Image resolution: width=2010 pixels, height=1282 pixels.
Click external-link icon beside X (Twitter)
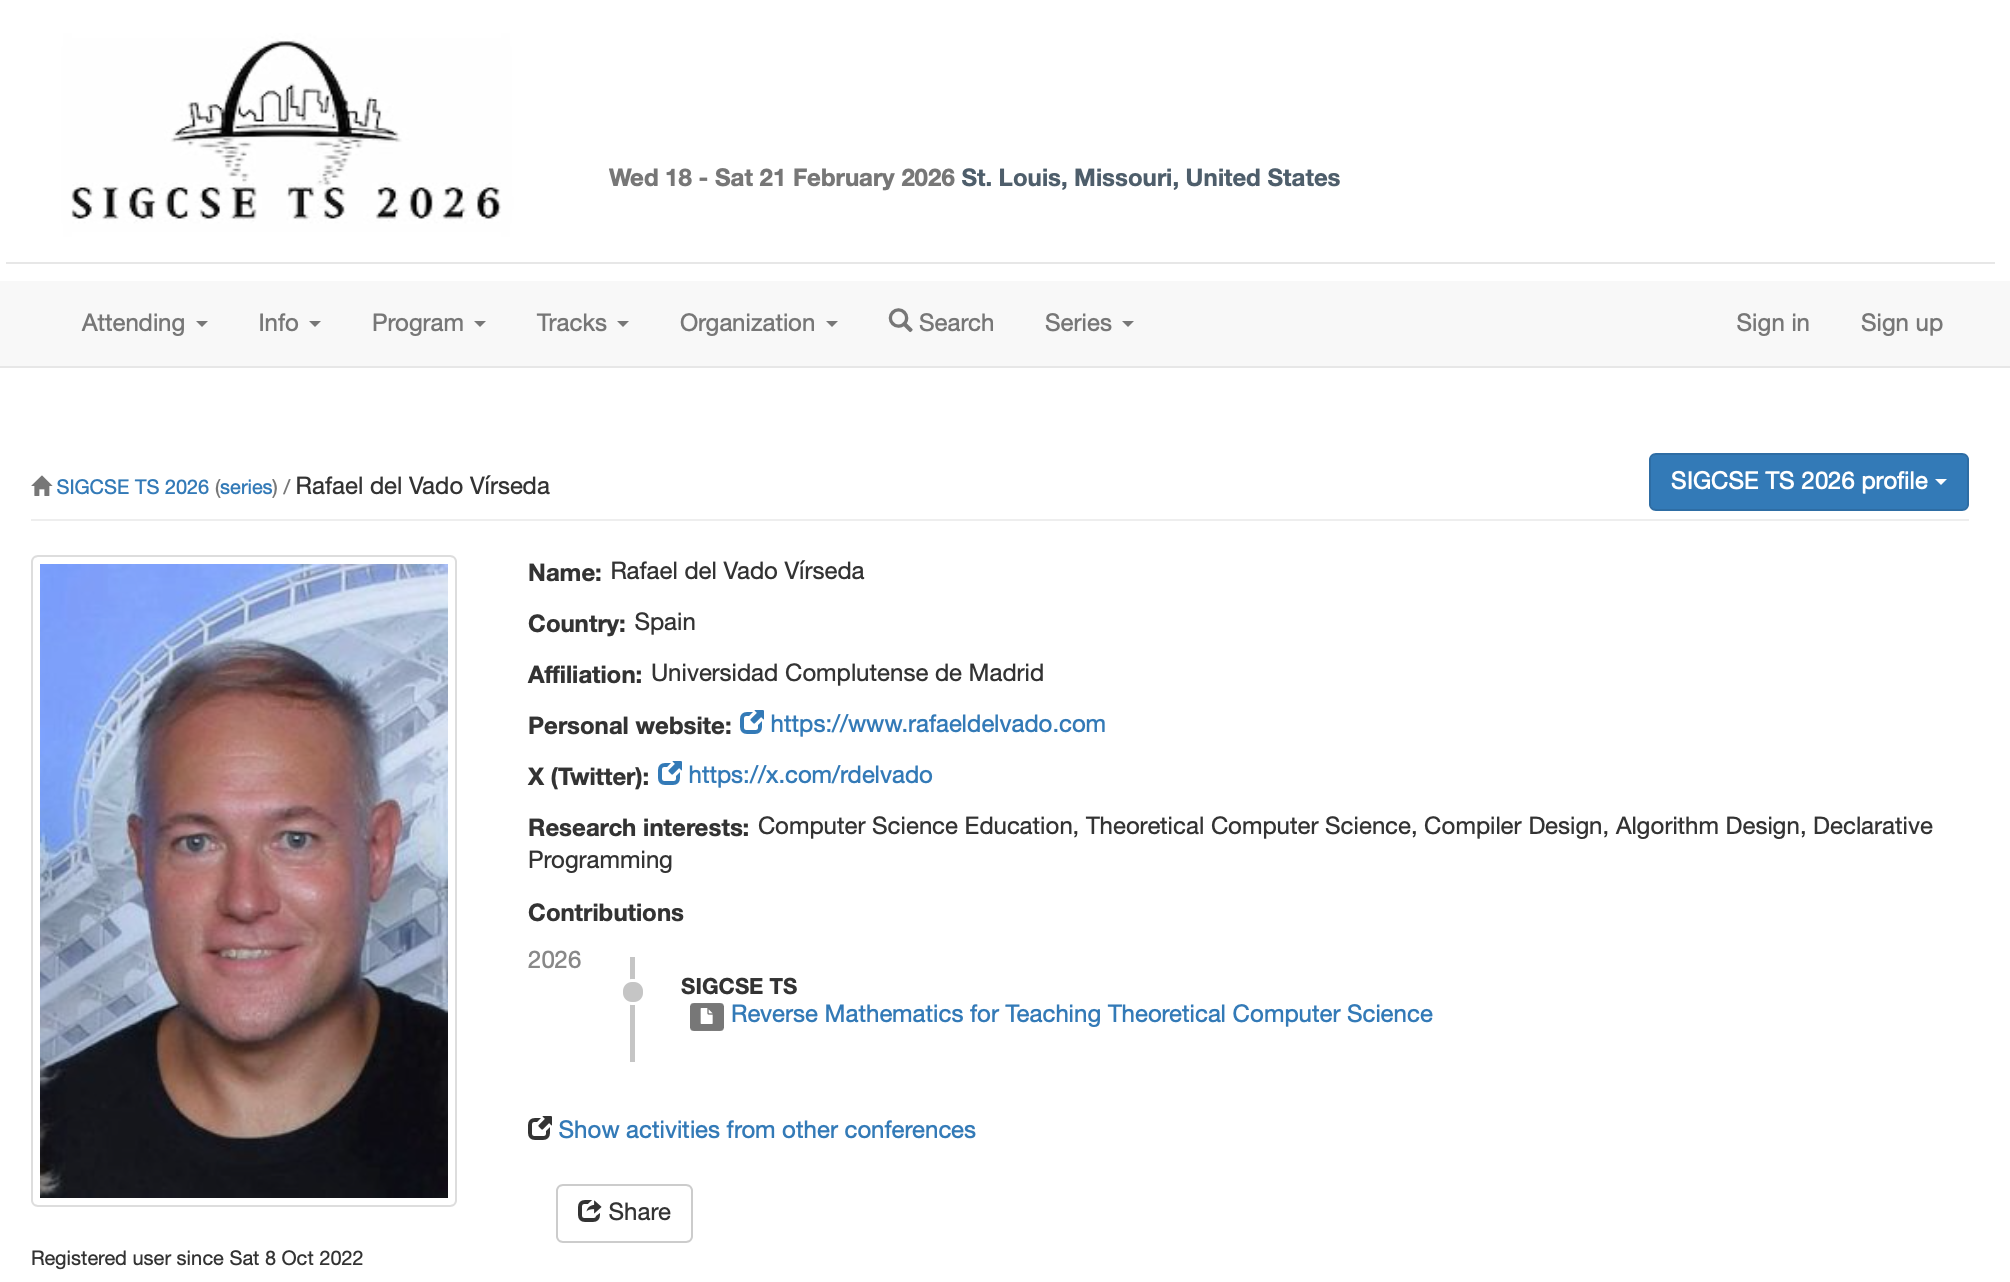coord(669,774)
